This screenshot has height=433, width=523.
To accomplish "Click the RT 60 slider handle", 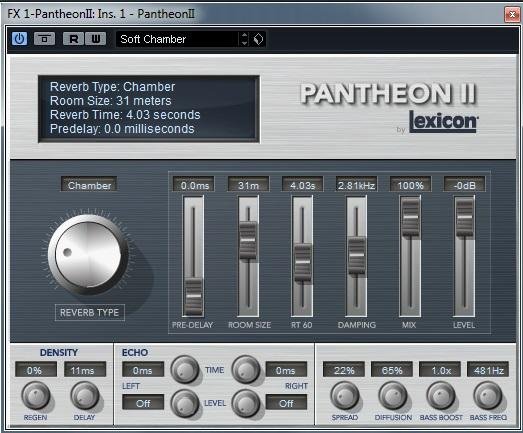I will [x=303, y=262].
